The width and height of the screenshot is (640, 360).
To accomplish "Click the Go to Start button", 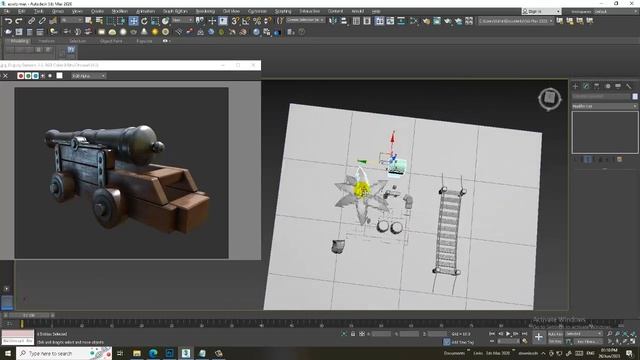I will point(492,334).
